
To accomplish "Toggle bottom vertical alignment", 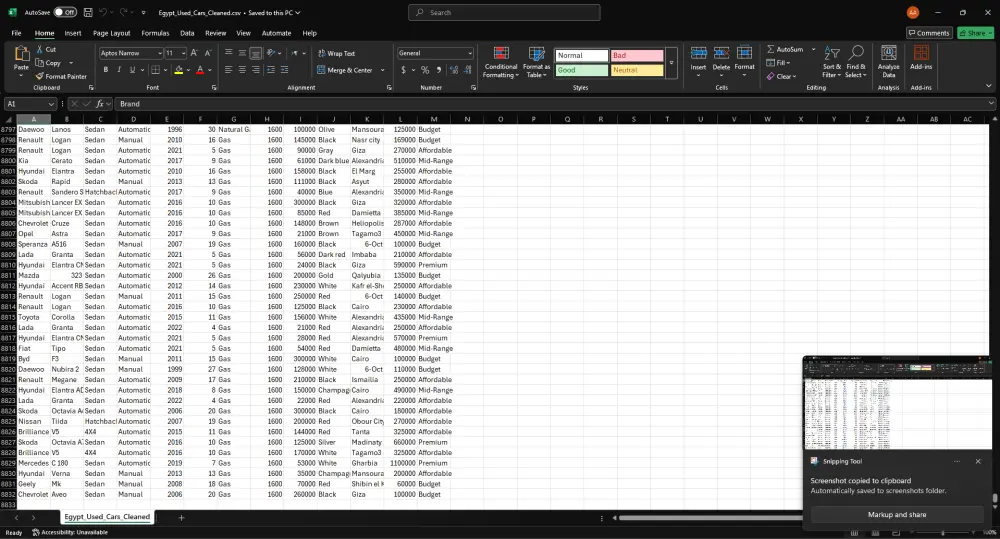I will 255,53.
